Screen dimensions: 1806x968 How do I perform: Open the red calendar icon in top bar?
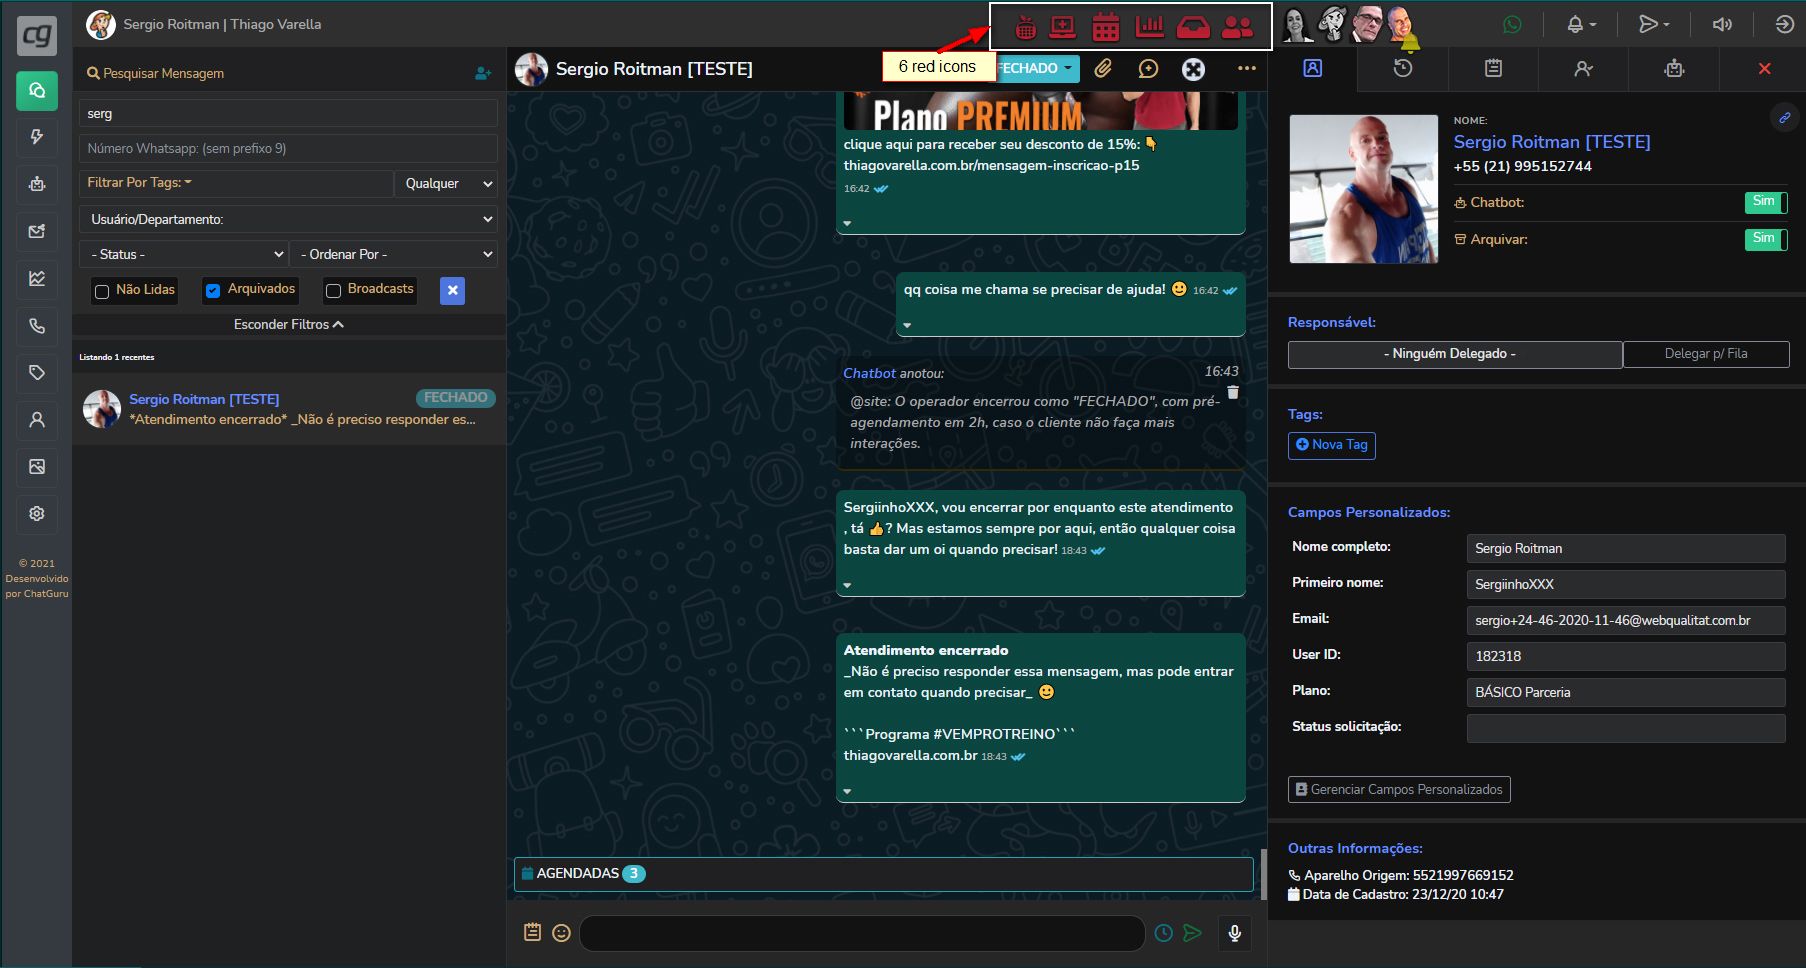coord(1106,27)
